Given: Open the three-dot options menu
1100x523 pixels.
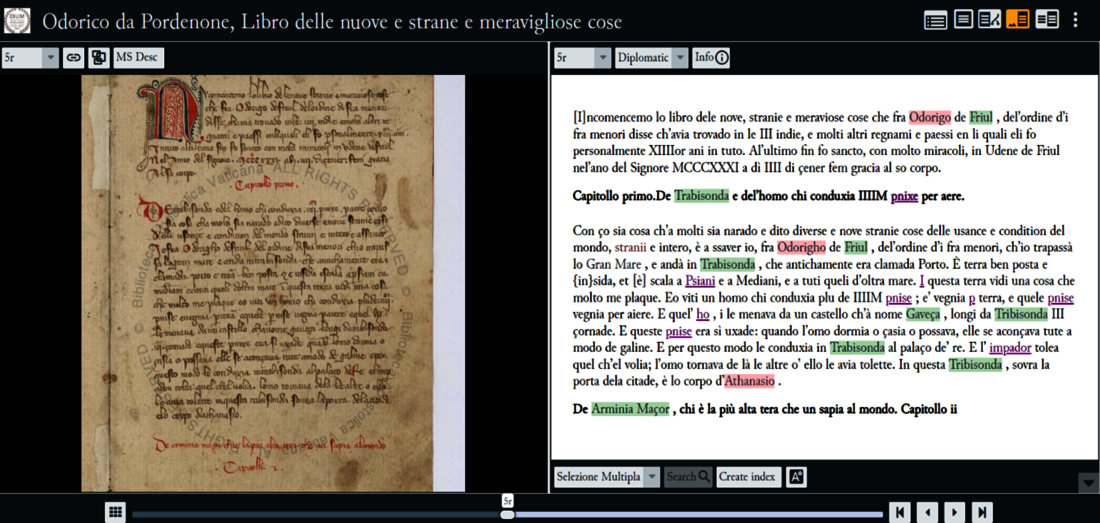Looking at the screenshot, I should click(x=1076, y=20).
